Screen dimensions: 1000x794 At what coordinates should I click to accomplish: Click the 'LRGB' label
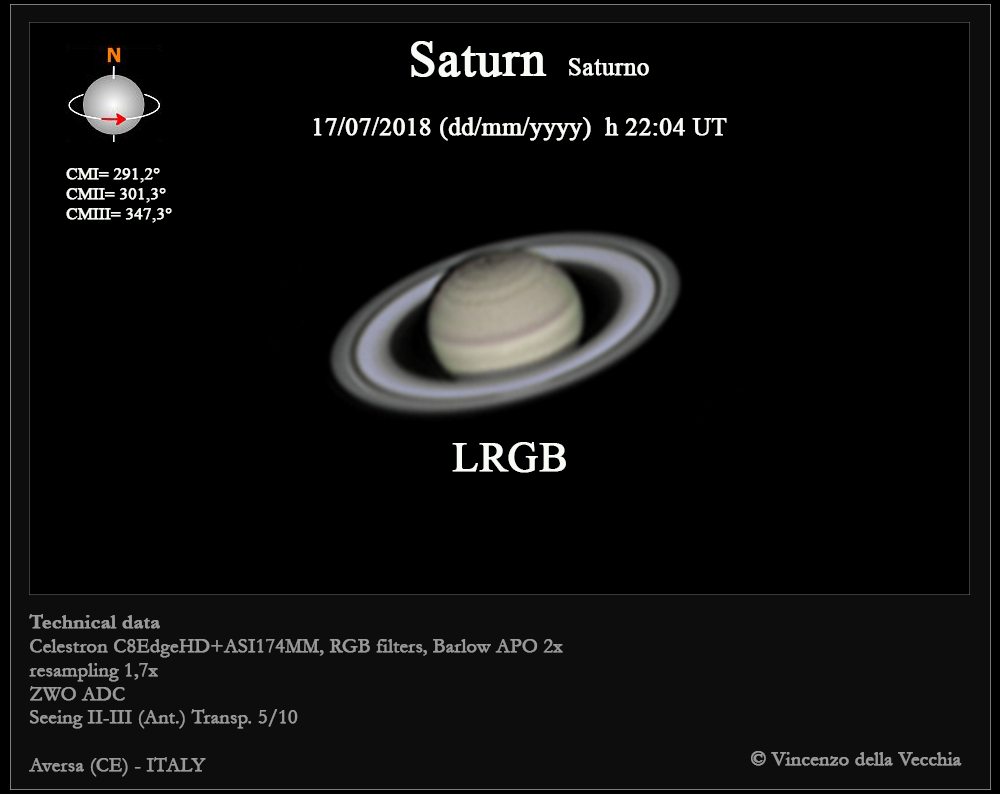(509, 458)
